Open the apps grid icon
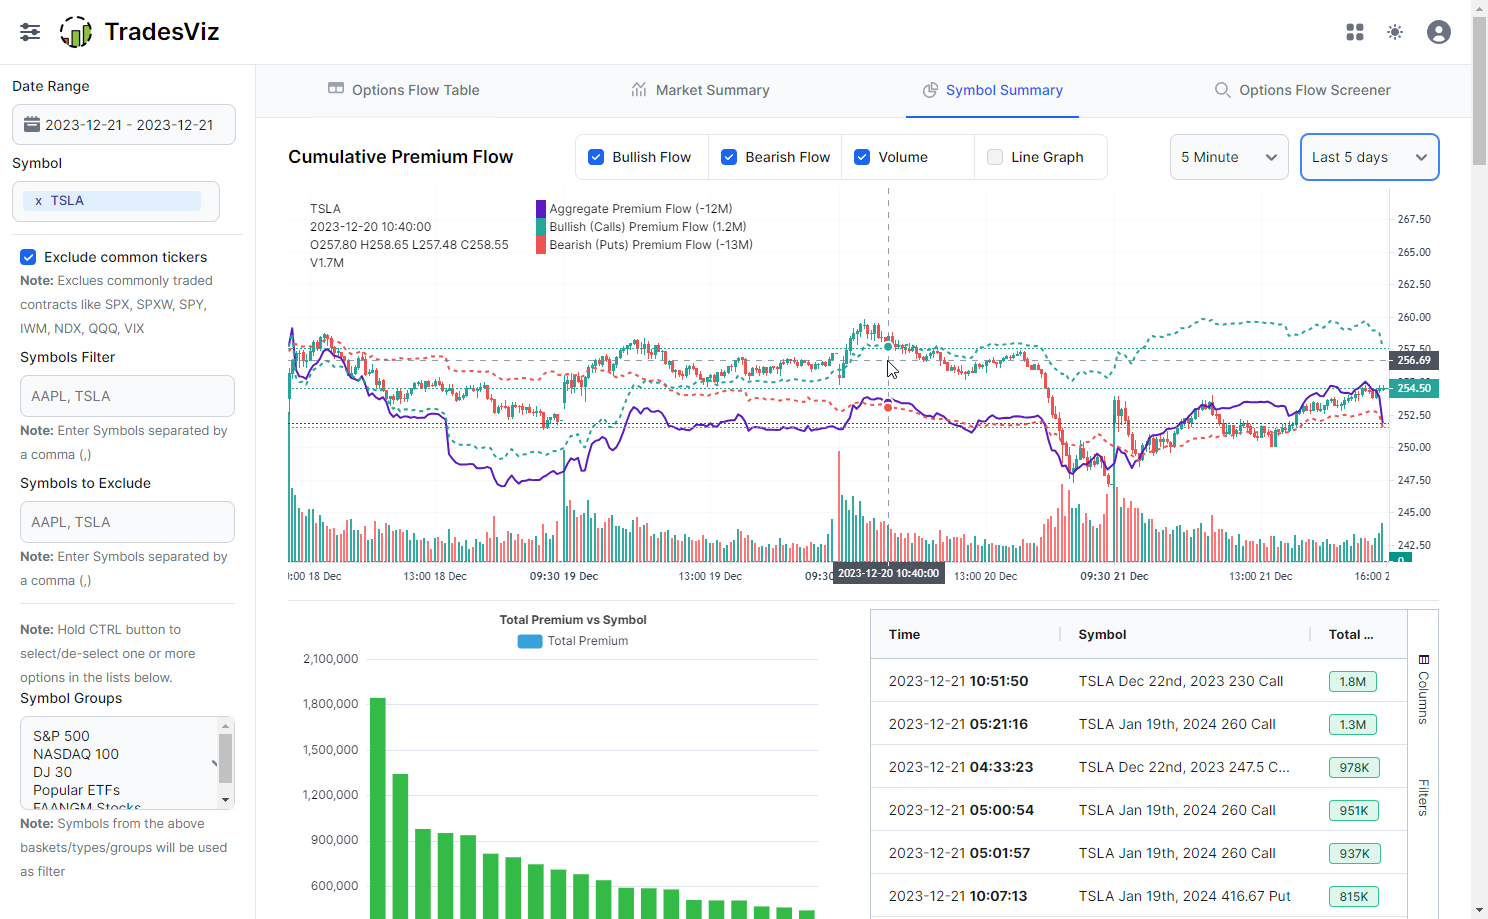 click(x=1355, y=32)
